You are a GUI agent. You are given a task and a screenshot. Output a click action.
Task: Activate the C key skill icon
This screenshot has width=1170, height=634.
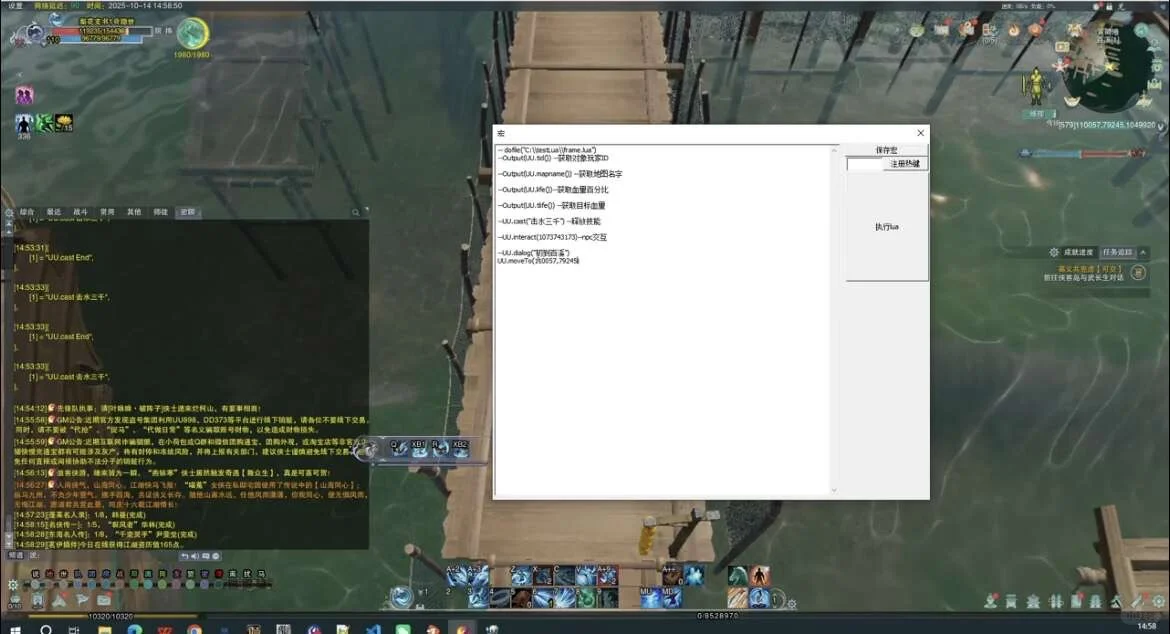point(564,575)
